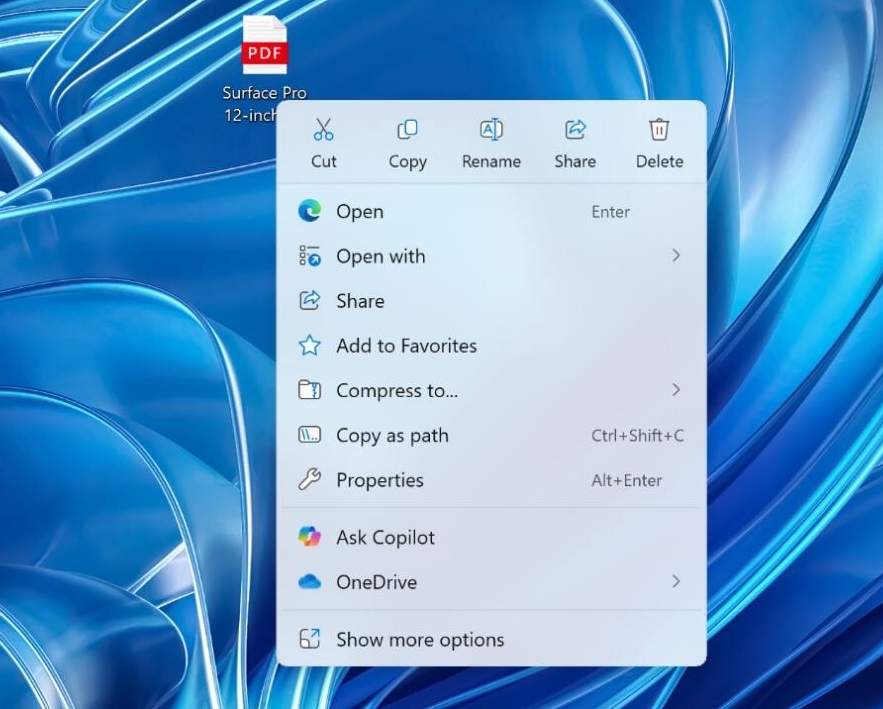Select the PDF file icon on the desktop
Screen dimensions: 883x709
tap(265, 44)
